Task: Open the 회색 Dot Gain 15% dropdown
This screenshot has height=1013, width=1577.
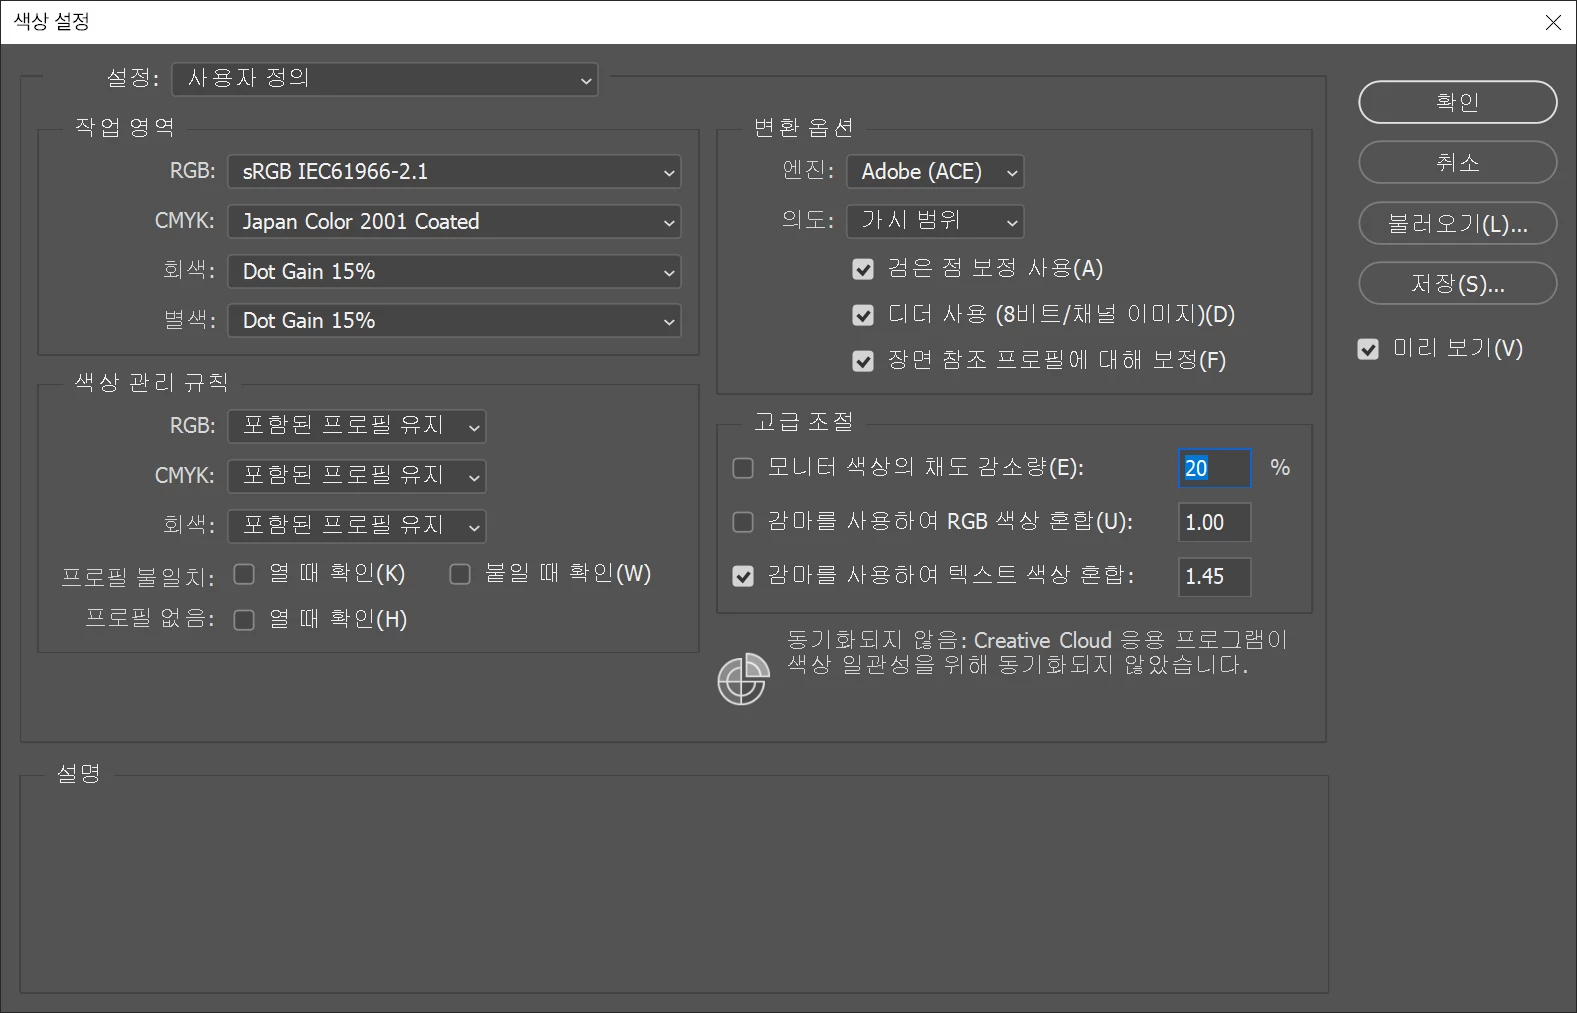Action: point(454,272)
